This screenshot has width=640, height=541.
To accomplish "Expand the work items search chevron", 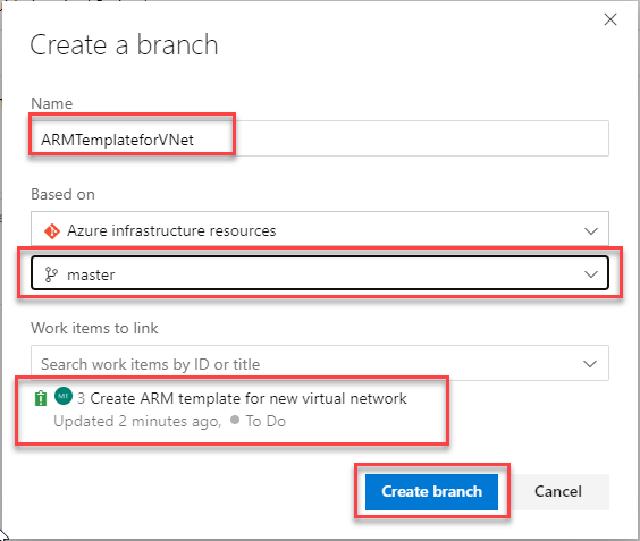I will click(589, 364).
